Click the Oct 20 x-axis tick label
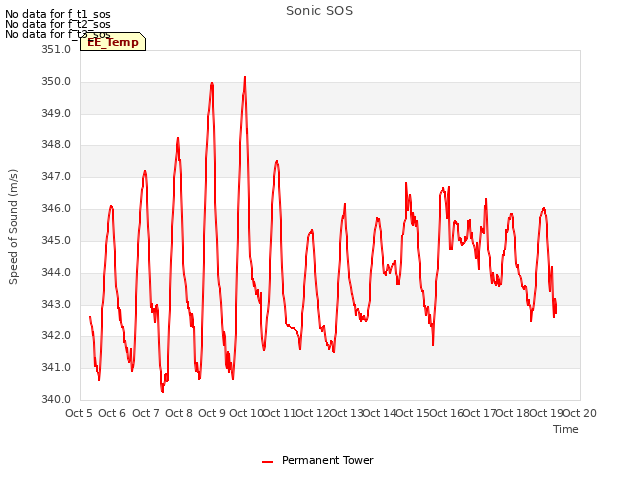This screenshot has width=640, height=480. click(580, 413)
